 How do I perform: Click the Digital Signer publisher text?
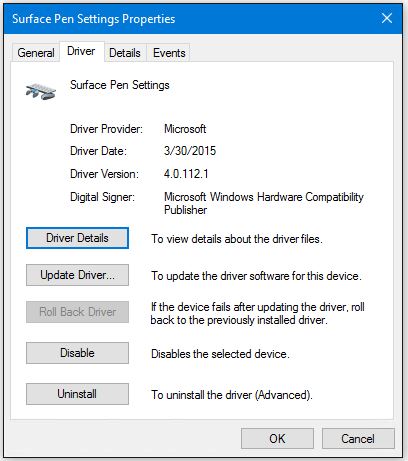(x=264, y=203)
